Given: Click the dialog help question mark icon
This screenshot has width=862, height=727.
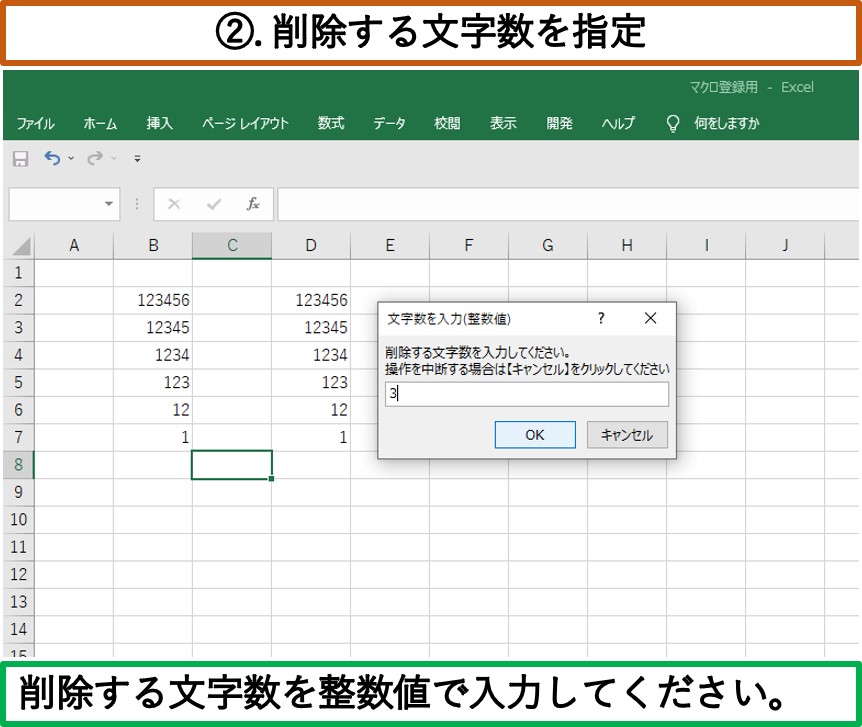Looking at the screenshot, I should pyautogui.click(x=601, y=318).
